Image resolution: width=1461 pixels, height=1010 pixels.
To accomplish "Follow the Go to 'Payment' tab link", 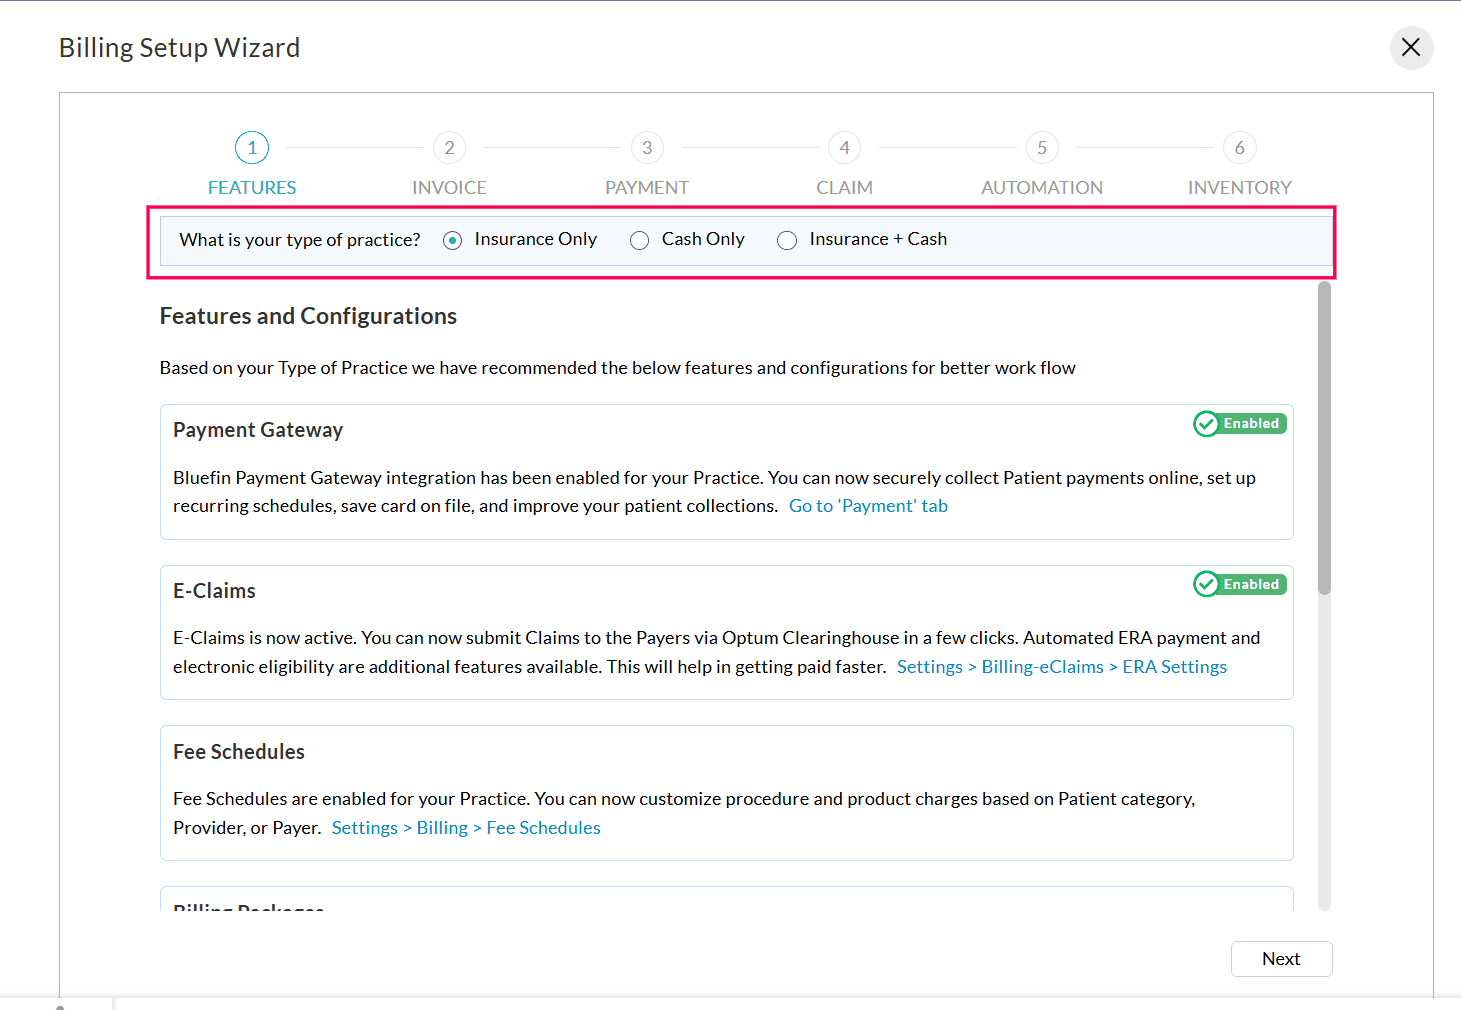I will tap(868, 506).
